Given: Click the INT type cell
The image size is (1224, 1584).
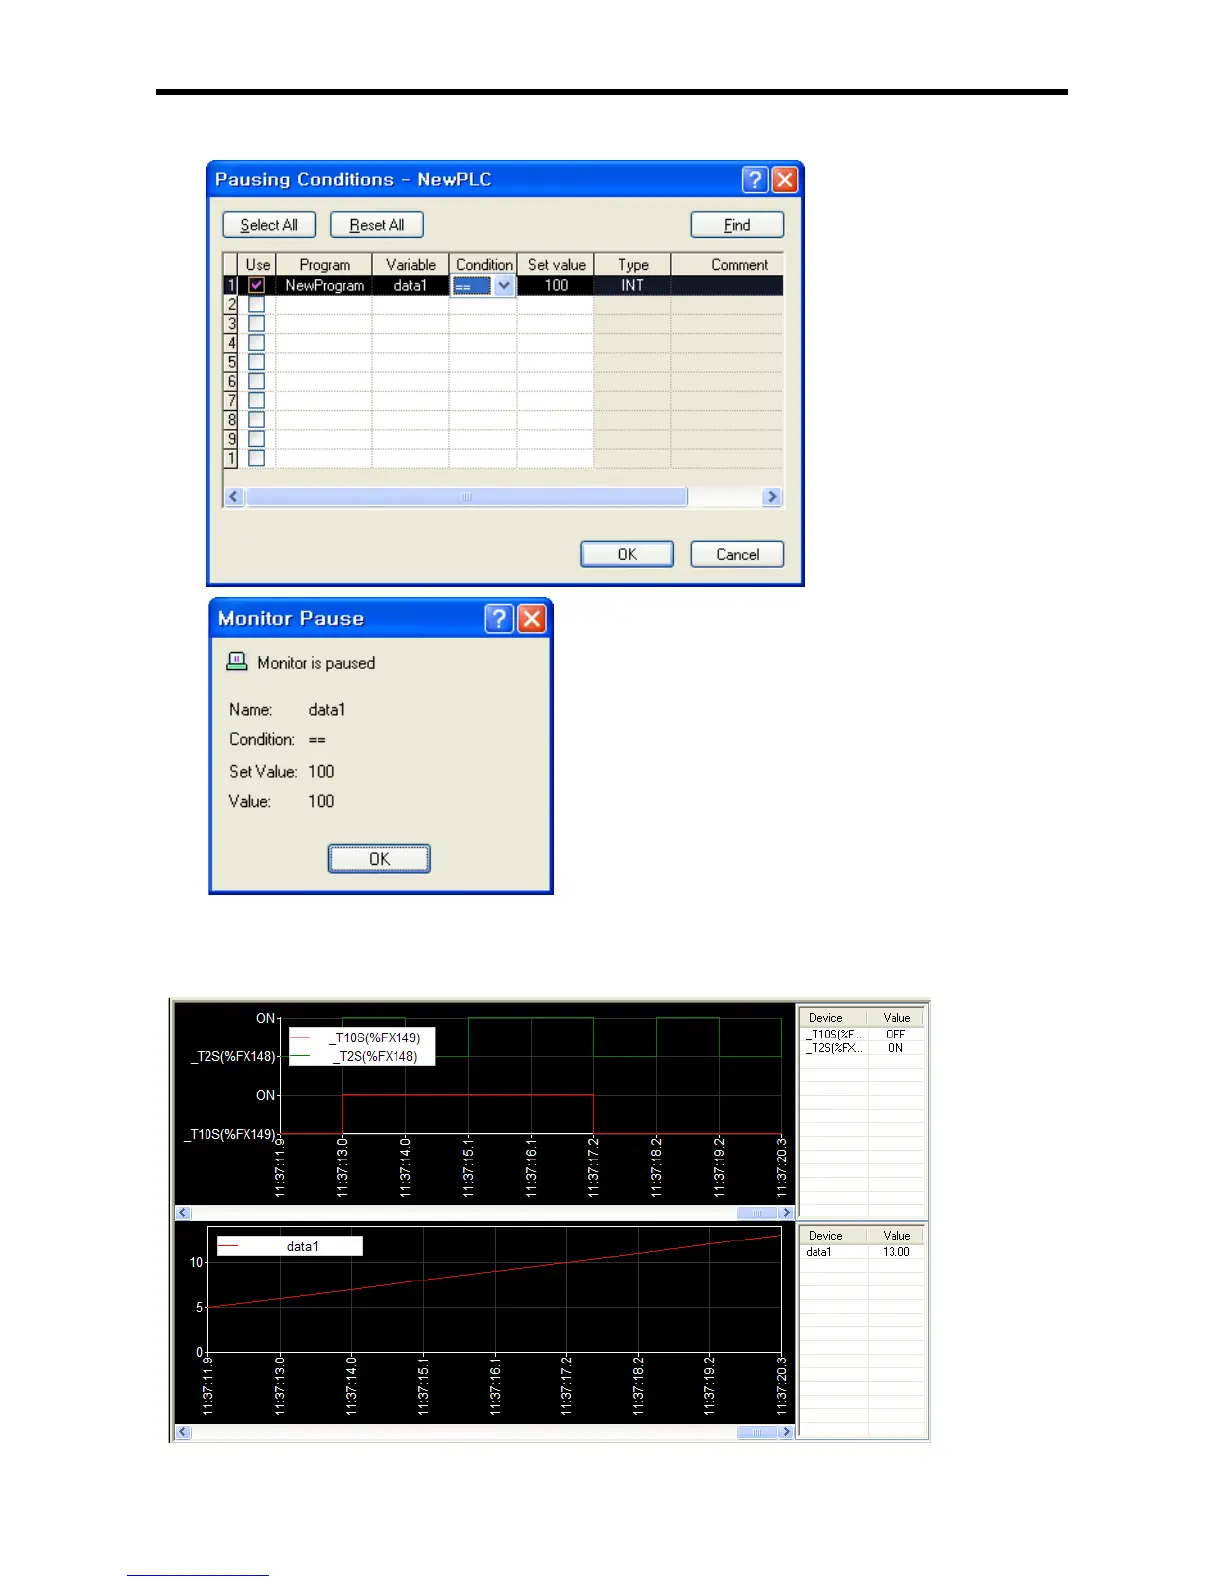Looking at the screenshot, I should [632, 285].
